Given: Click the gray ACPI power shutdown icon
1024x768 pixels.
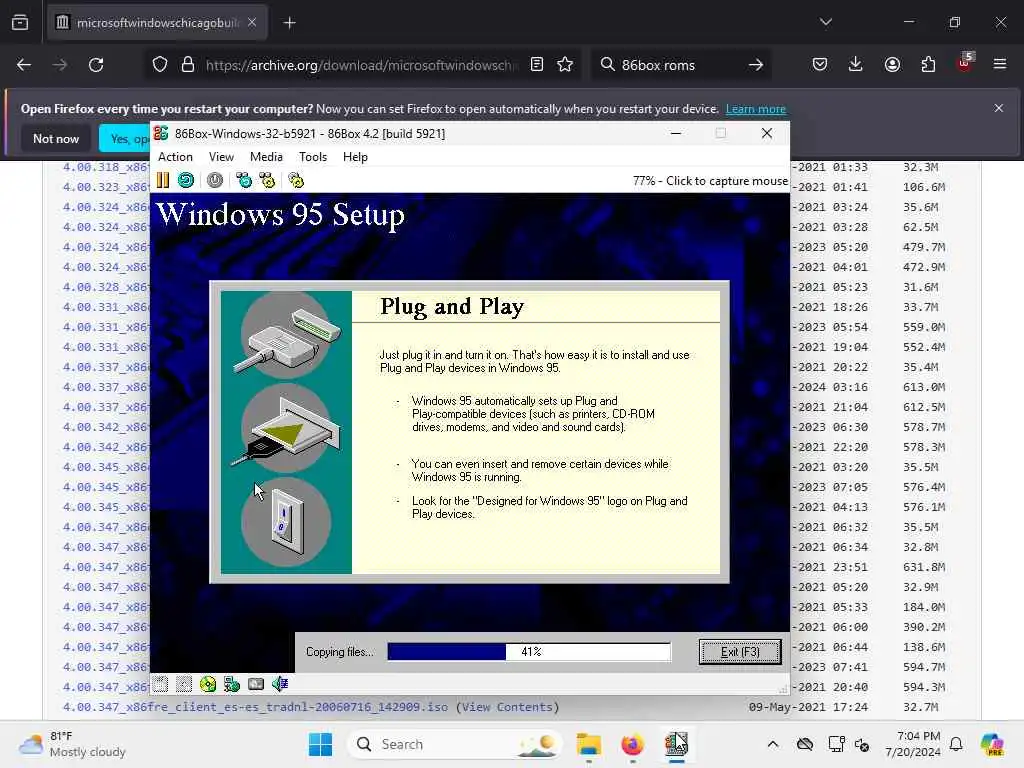Looking at the screenshot, I should click(x=215, y=180).
